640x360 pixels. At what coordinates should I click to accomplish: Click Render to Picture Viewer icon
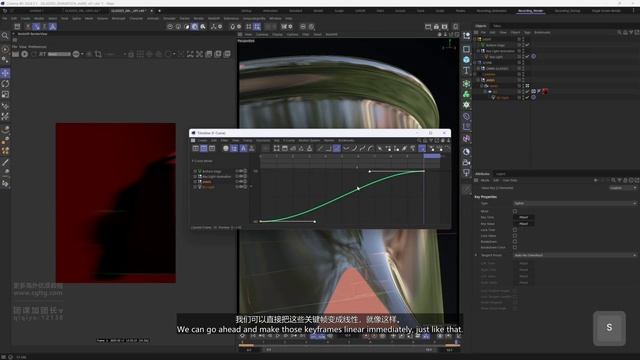click(x=436, y=27)
